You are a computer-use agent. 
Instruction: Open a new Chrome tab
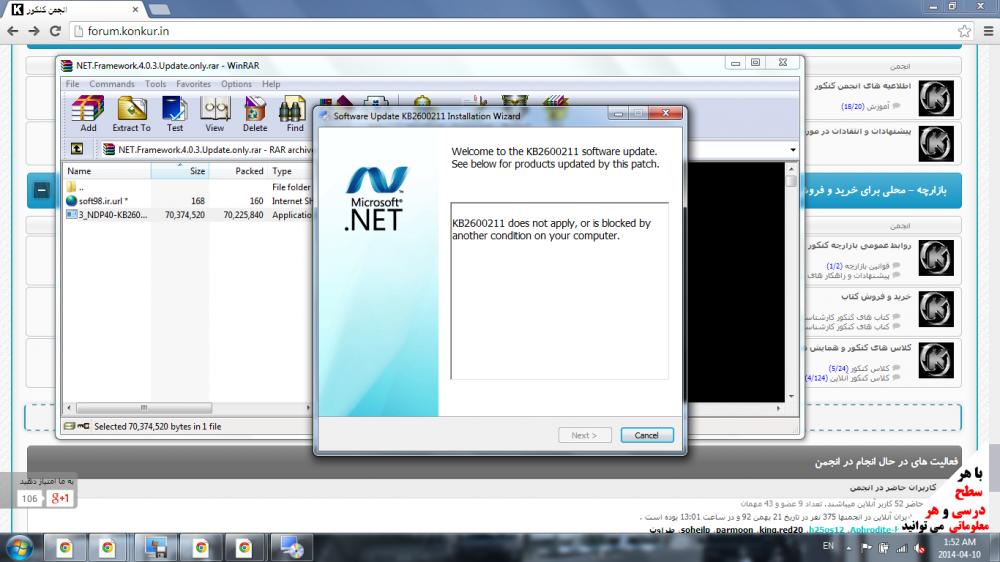coord(159,10)
